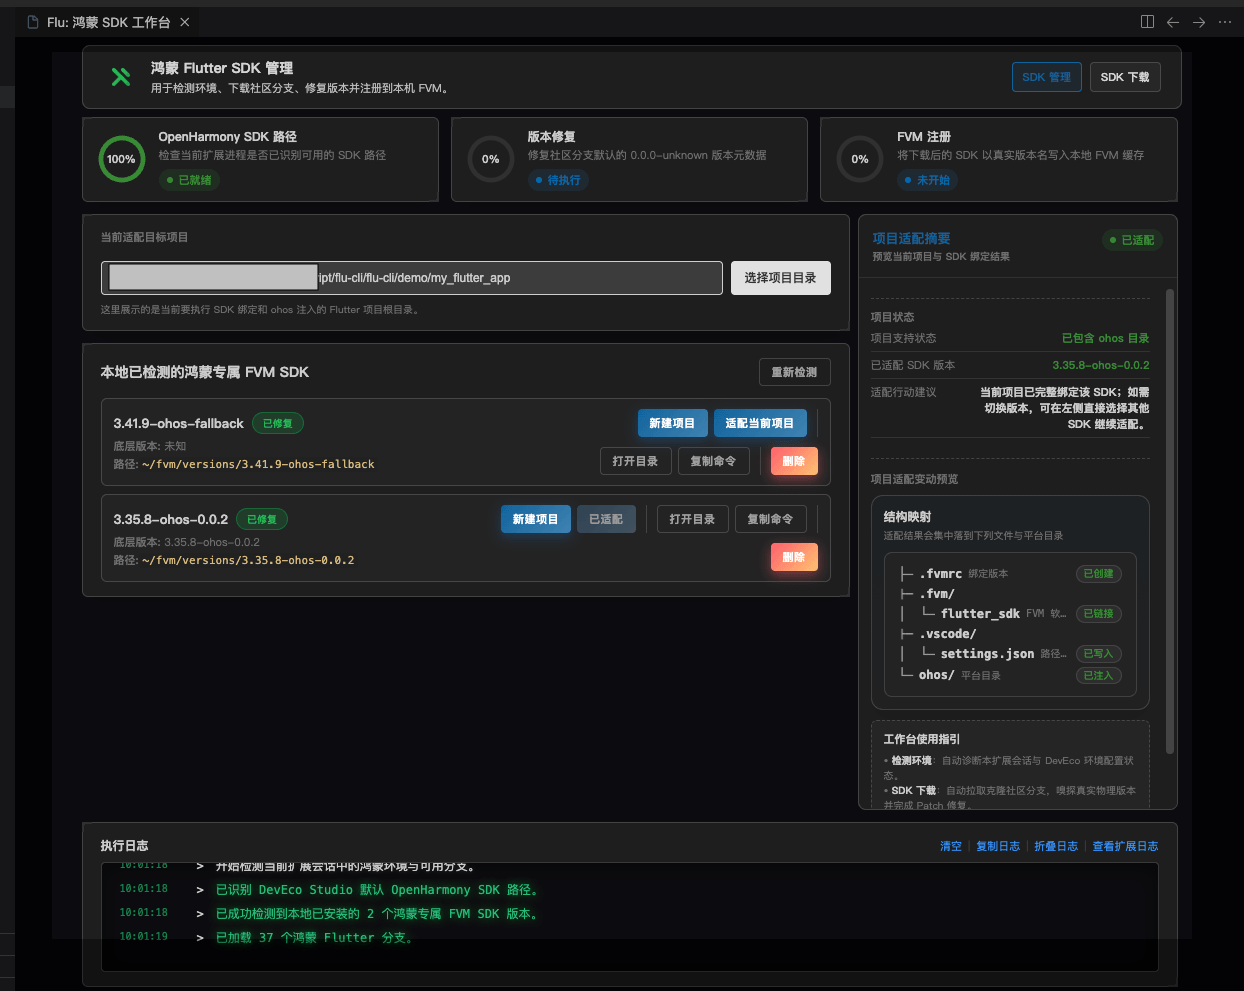Click 清空 log link

point(951,846)
